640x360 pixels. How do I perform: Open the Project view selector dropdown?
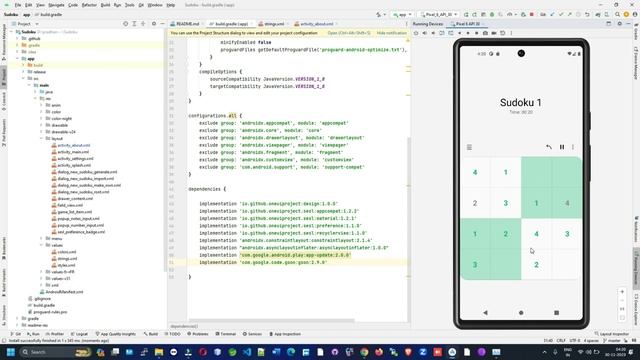click(x=25, y=24)
